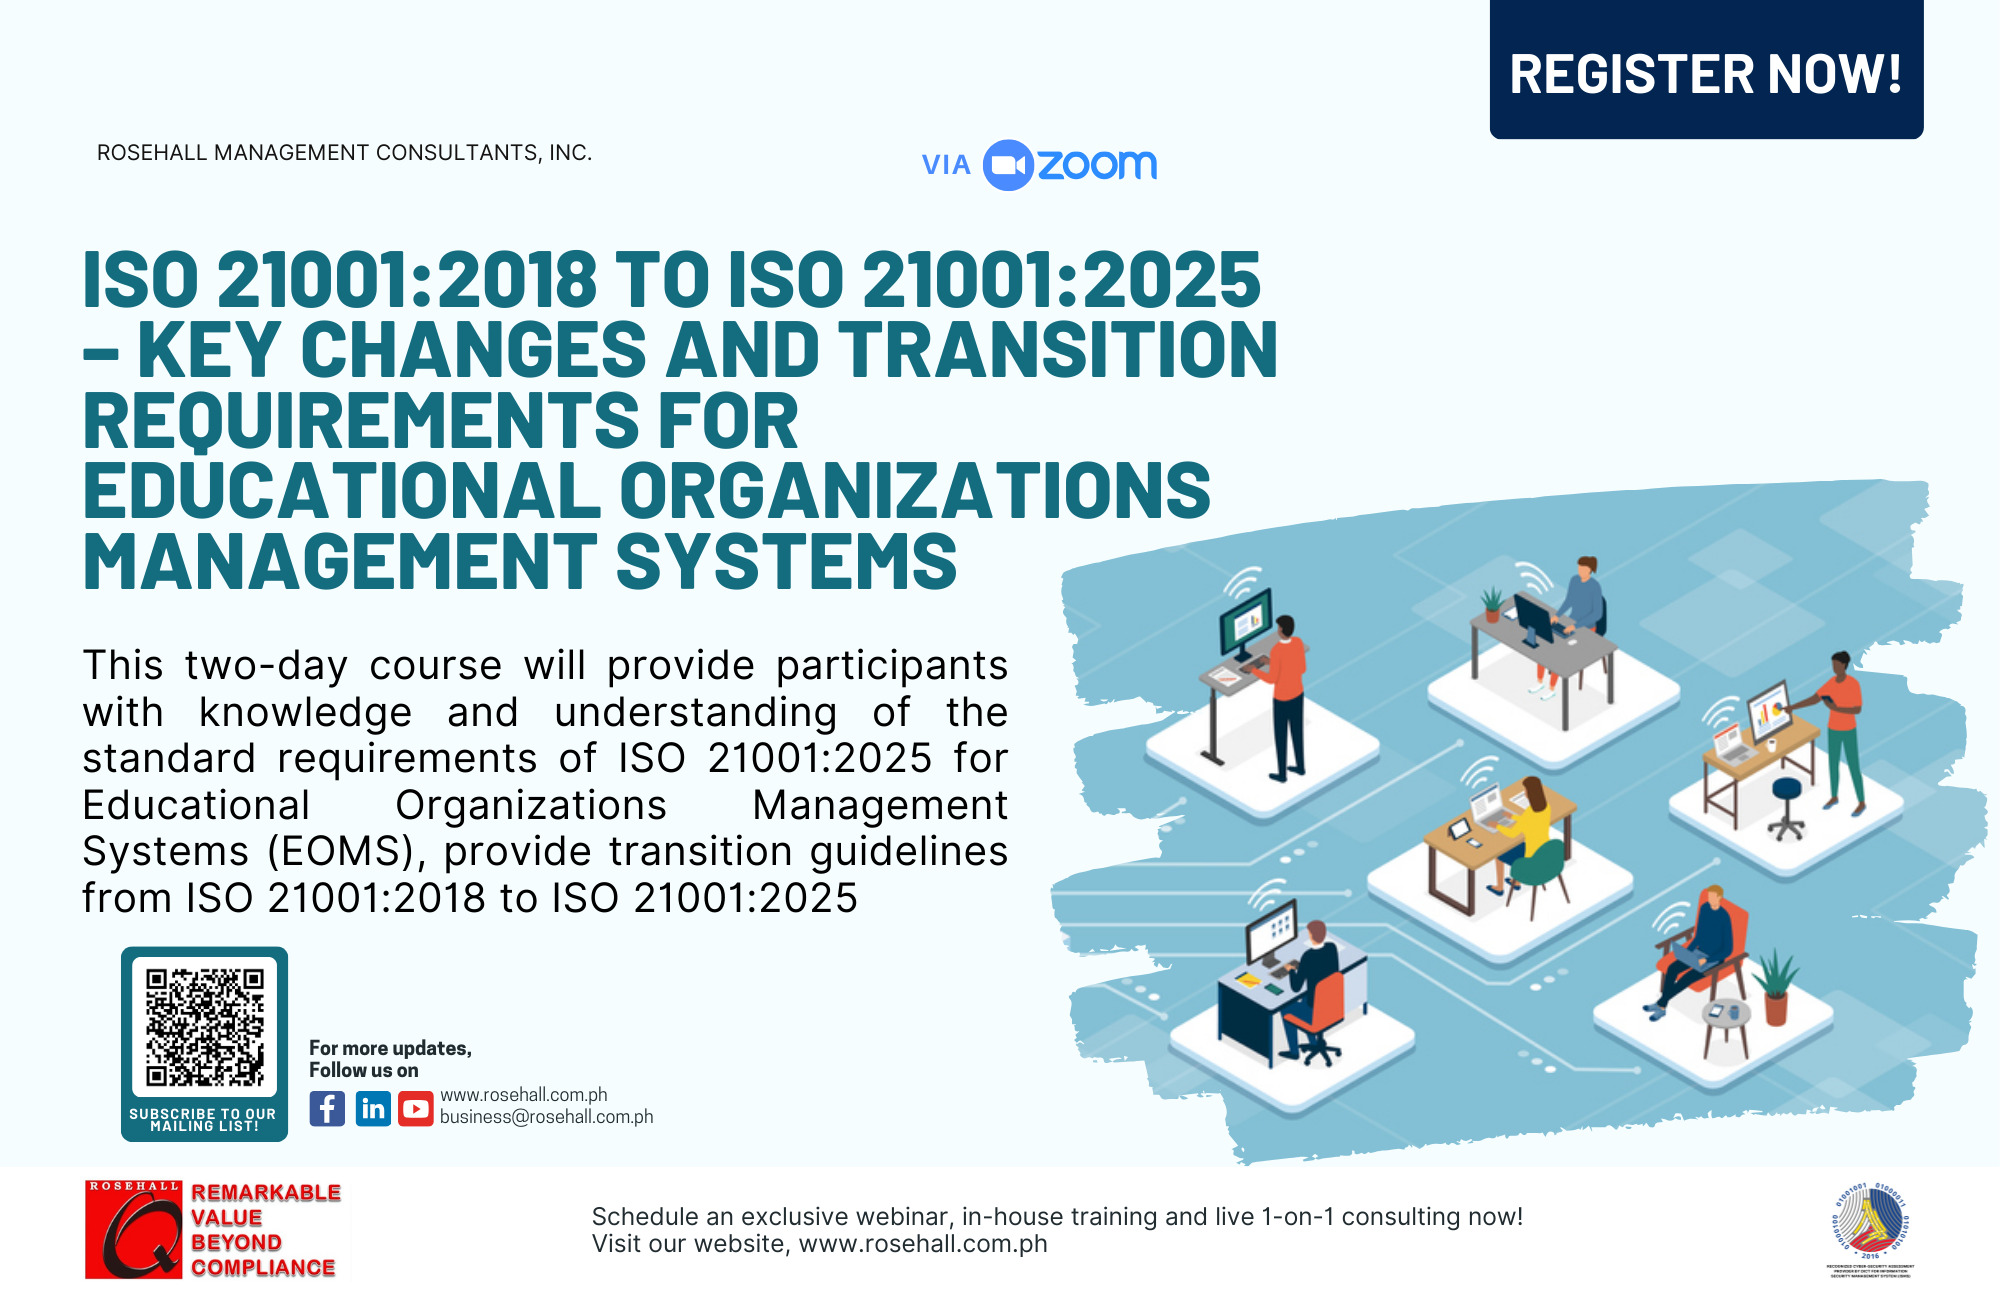
Task: Click Remarkable Value Beyond Compliance slogan
Action: click(x=265, y=1230)
